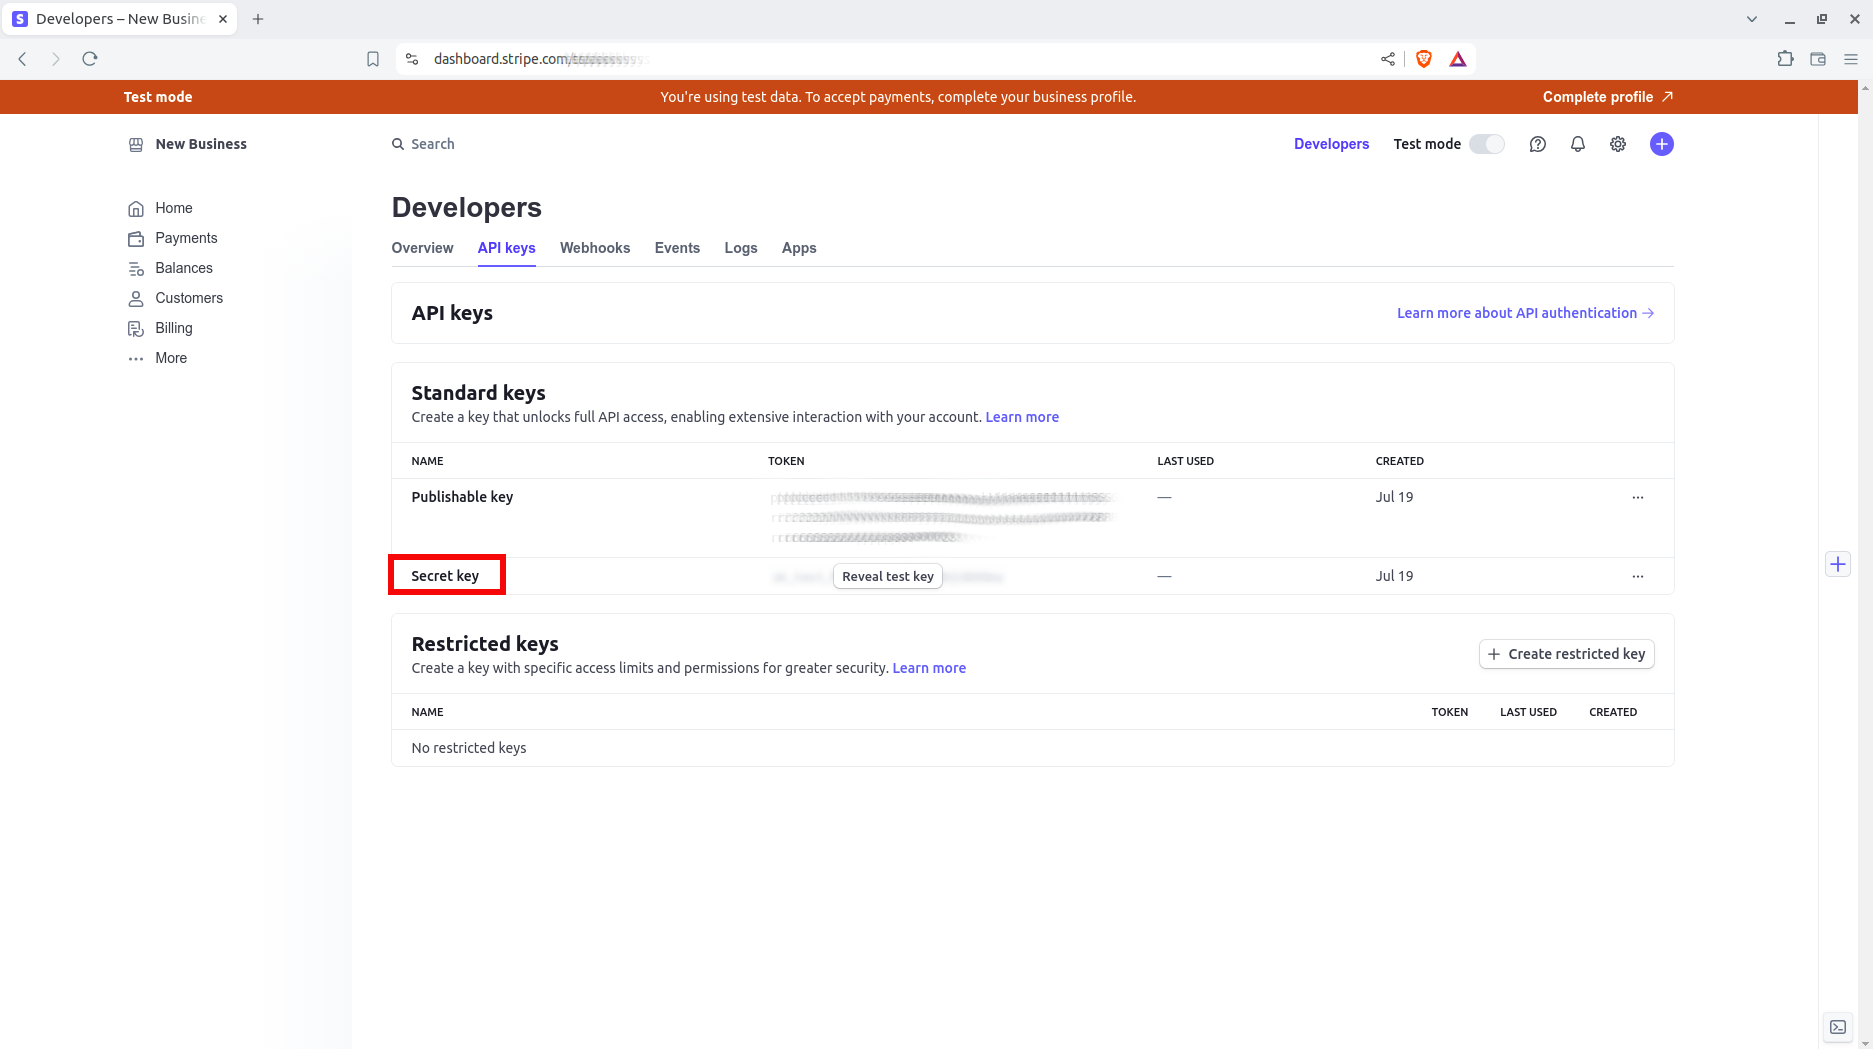
Task: Switch to the Overview tab
Action: click(422, 248)
